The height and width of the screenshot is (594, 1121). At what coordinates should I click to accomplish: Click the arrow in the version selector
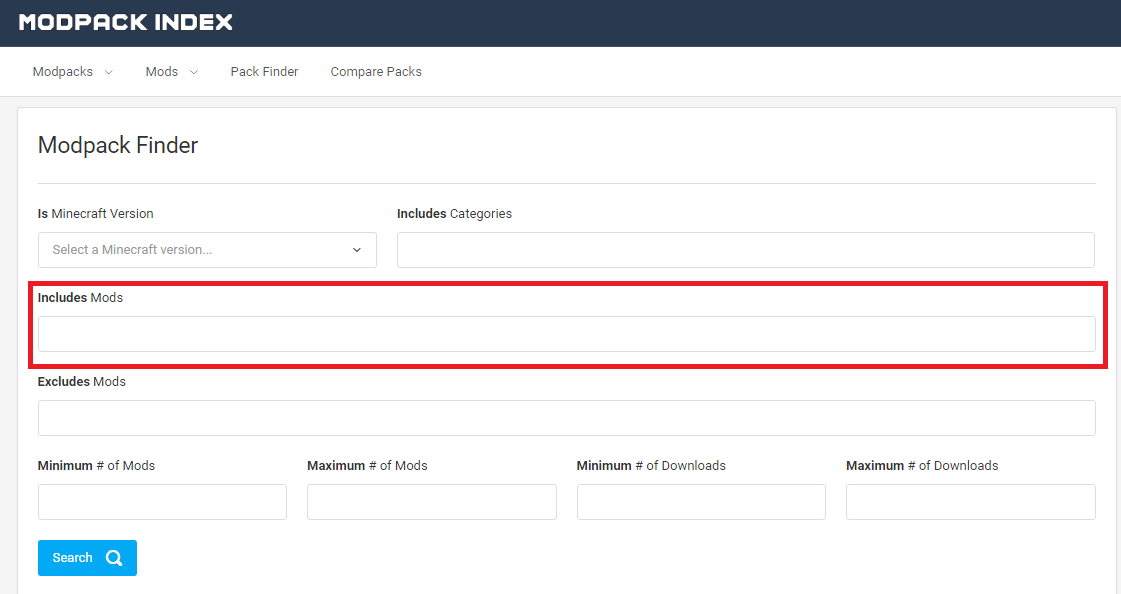pyautogui.click(x=357, y=250)
